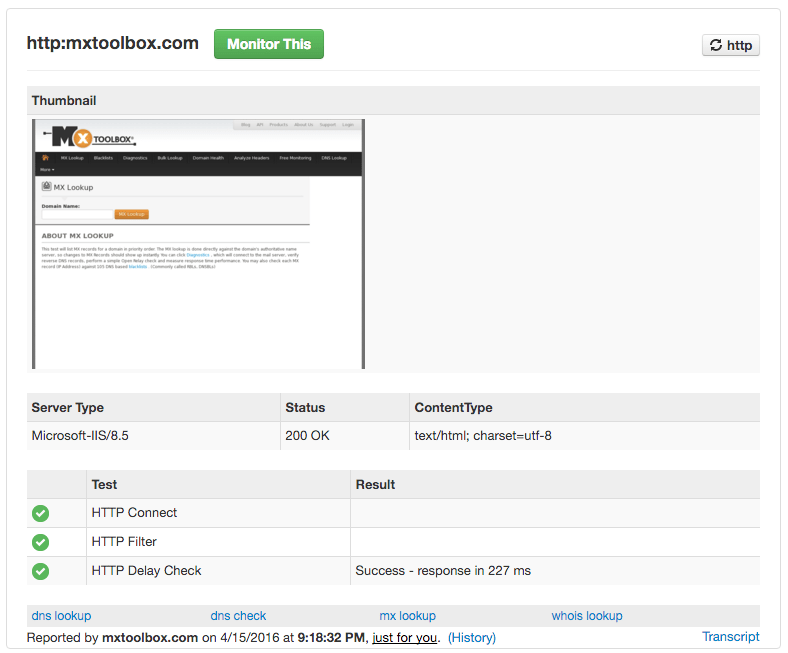Click the green check icon for HTTP Delay Check
This screenshot has width=788, height=653.
41,572
